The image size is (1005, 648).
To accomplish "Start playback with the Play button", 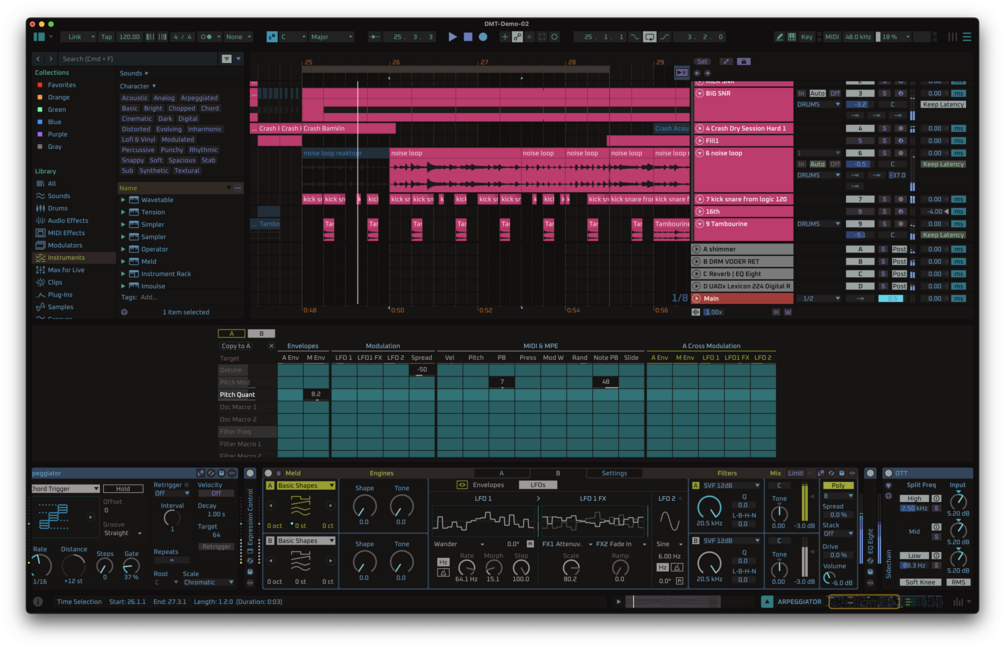I will [x=453, y=37].
